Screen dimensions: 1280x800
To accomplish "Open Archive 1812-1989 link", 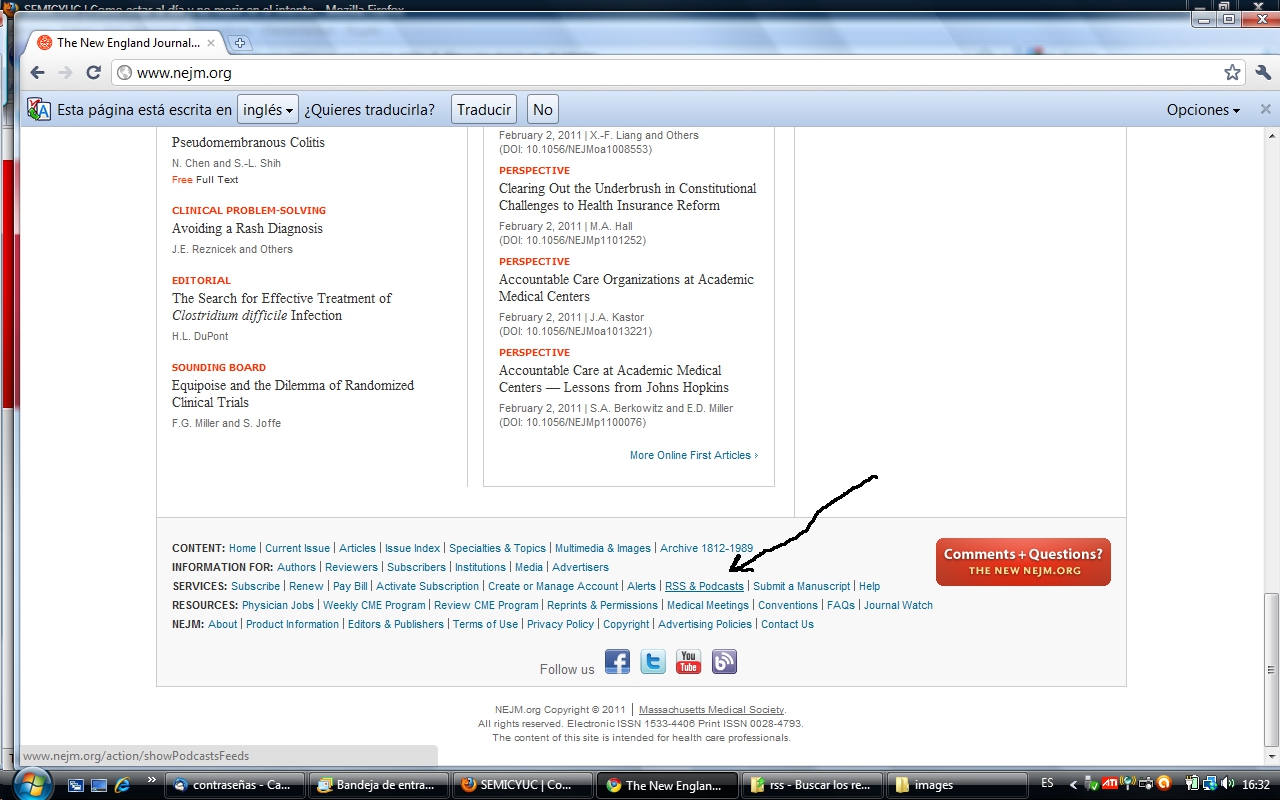I will click(x=706, y=548).
